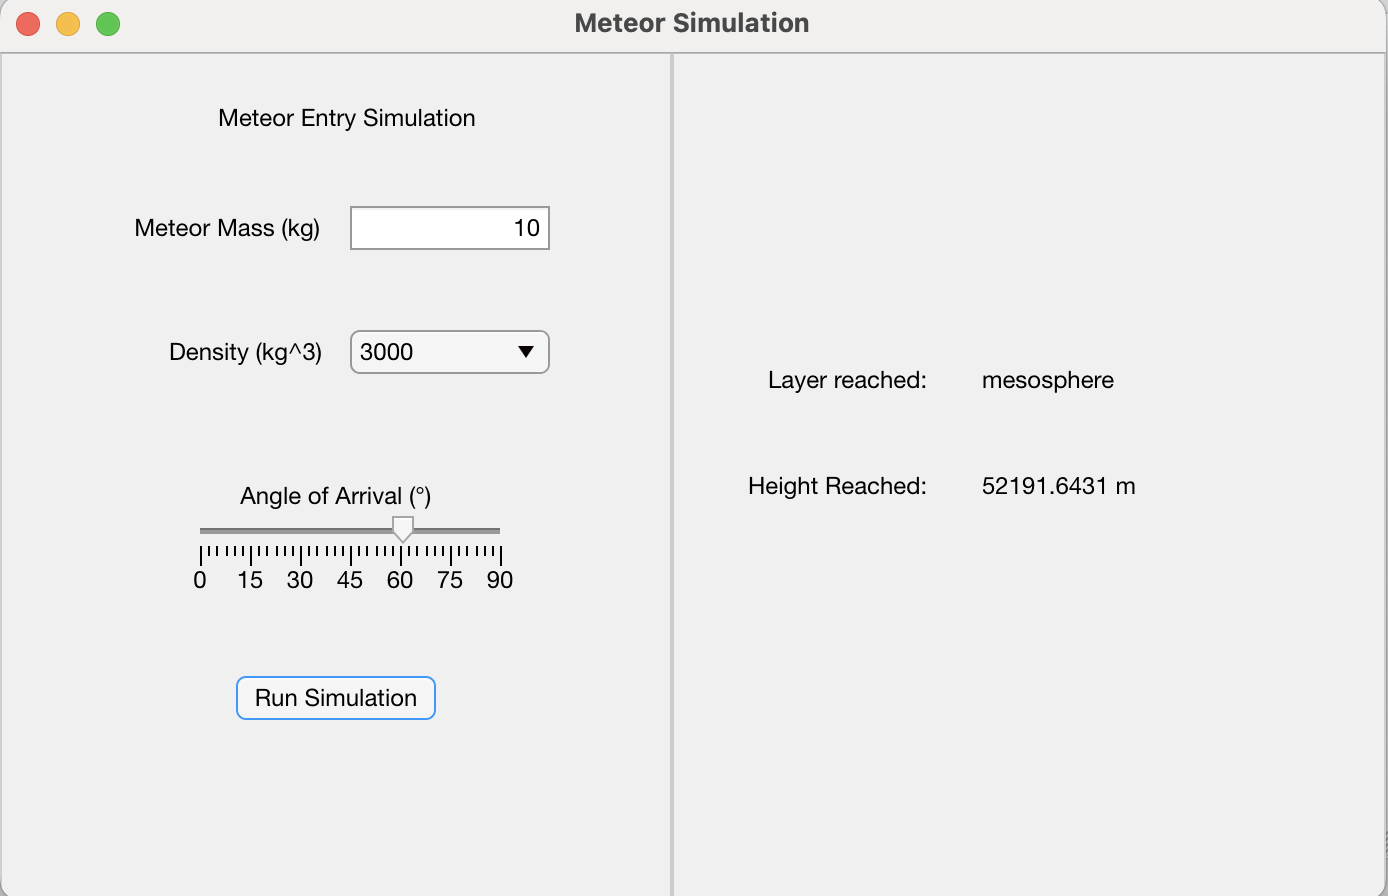
Task: Minimize the window using the yellow button
Action: pyautogui.click(x=68, y=24)
